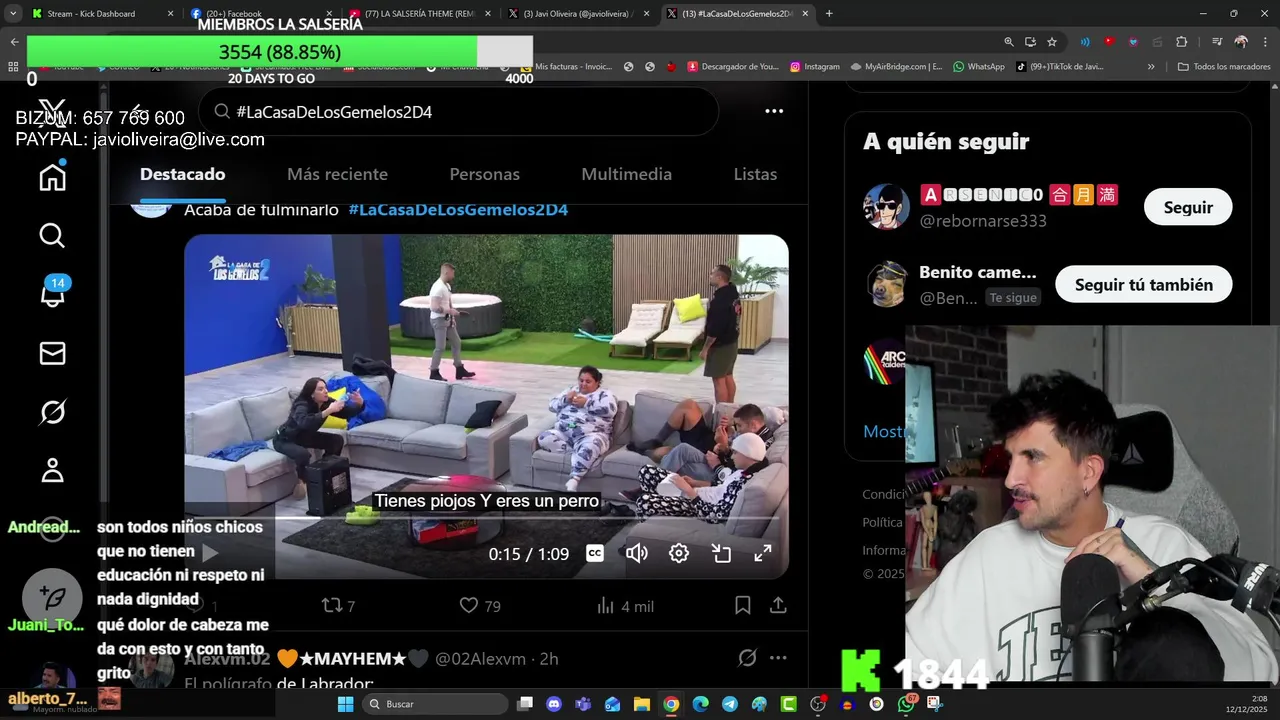Close the #LaCasaDeLosGemelos2D4 browser tab
This screenshot has height=720, width=1280.
[805, 14]
